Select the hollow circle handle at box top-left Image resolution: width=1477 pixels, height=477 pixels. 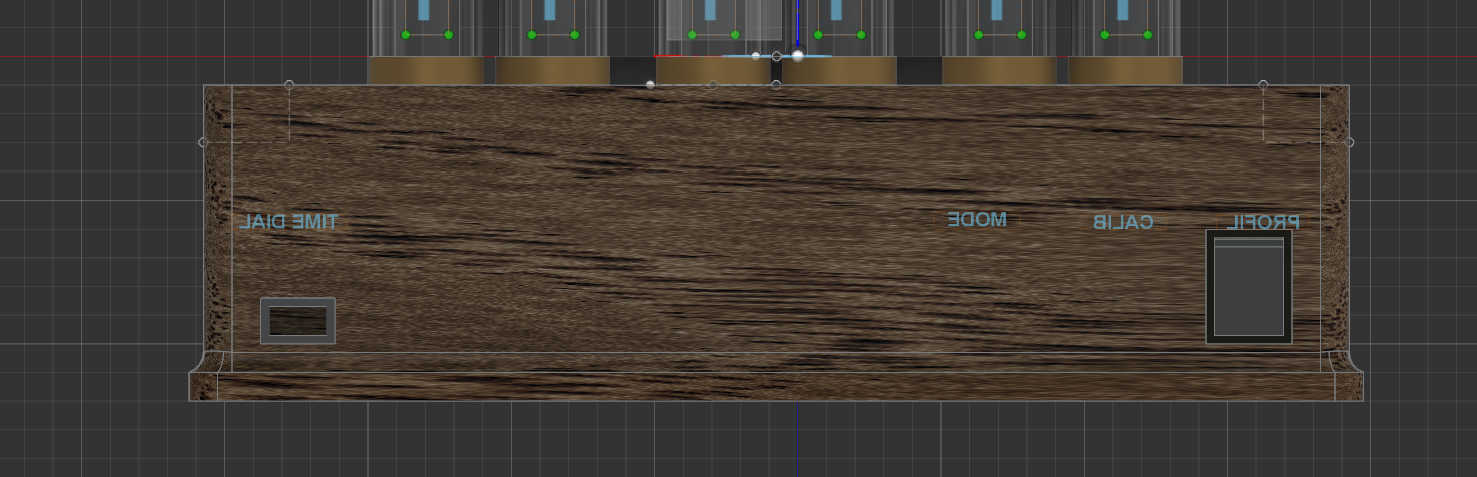[x=289, y=85]
